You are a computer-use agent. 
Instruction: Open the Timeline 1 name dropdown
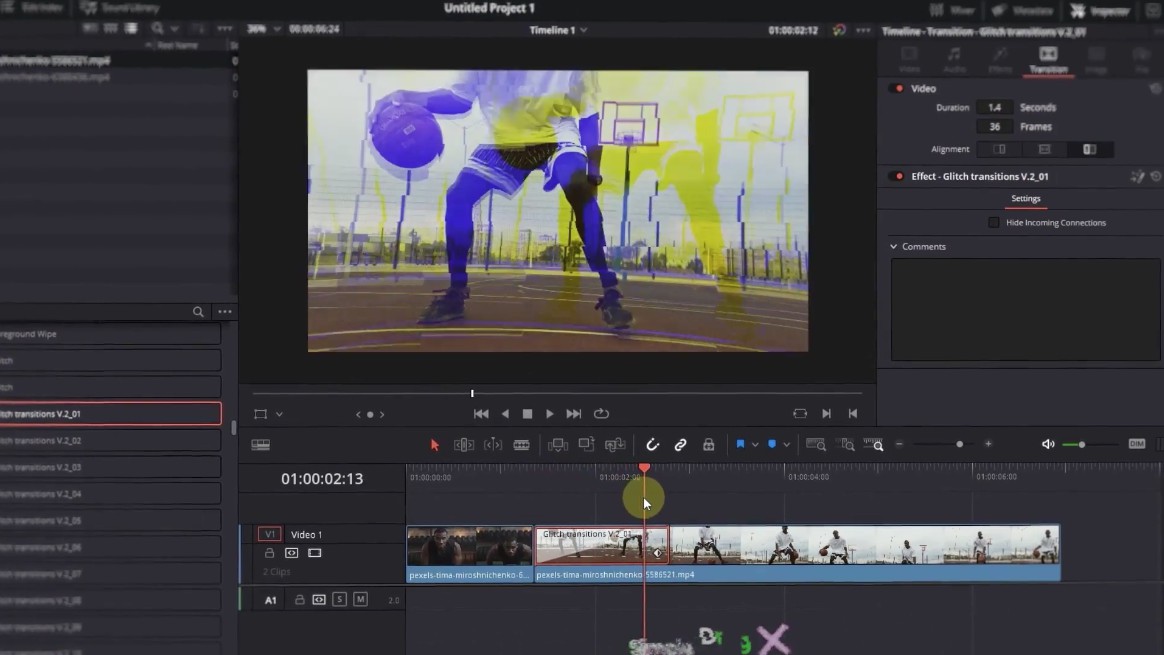583,30
